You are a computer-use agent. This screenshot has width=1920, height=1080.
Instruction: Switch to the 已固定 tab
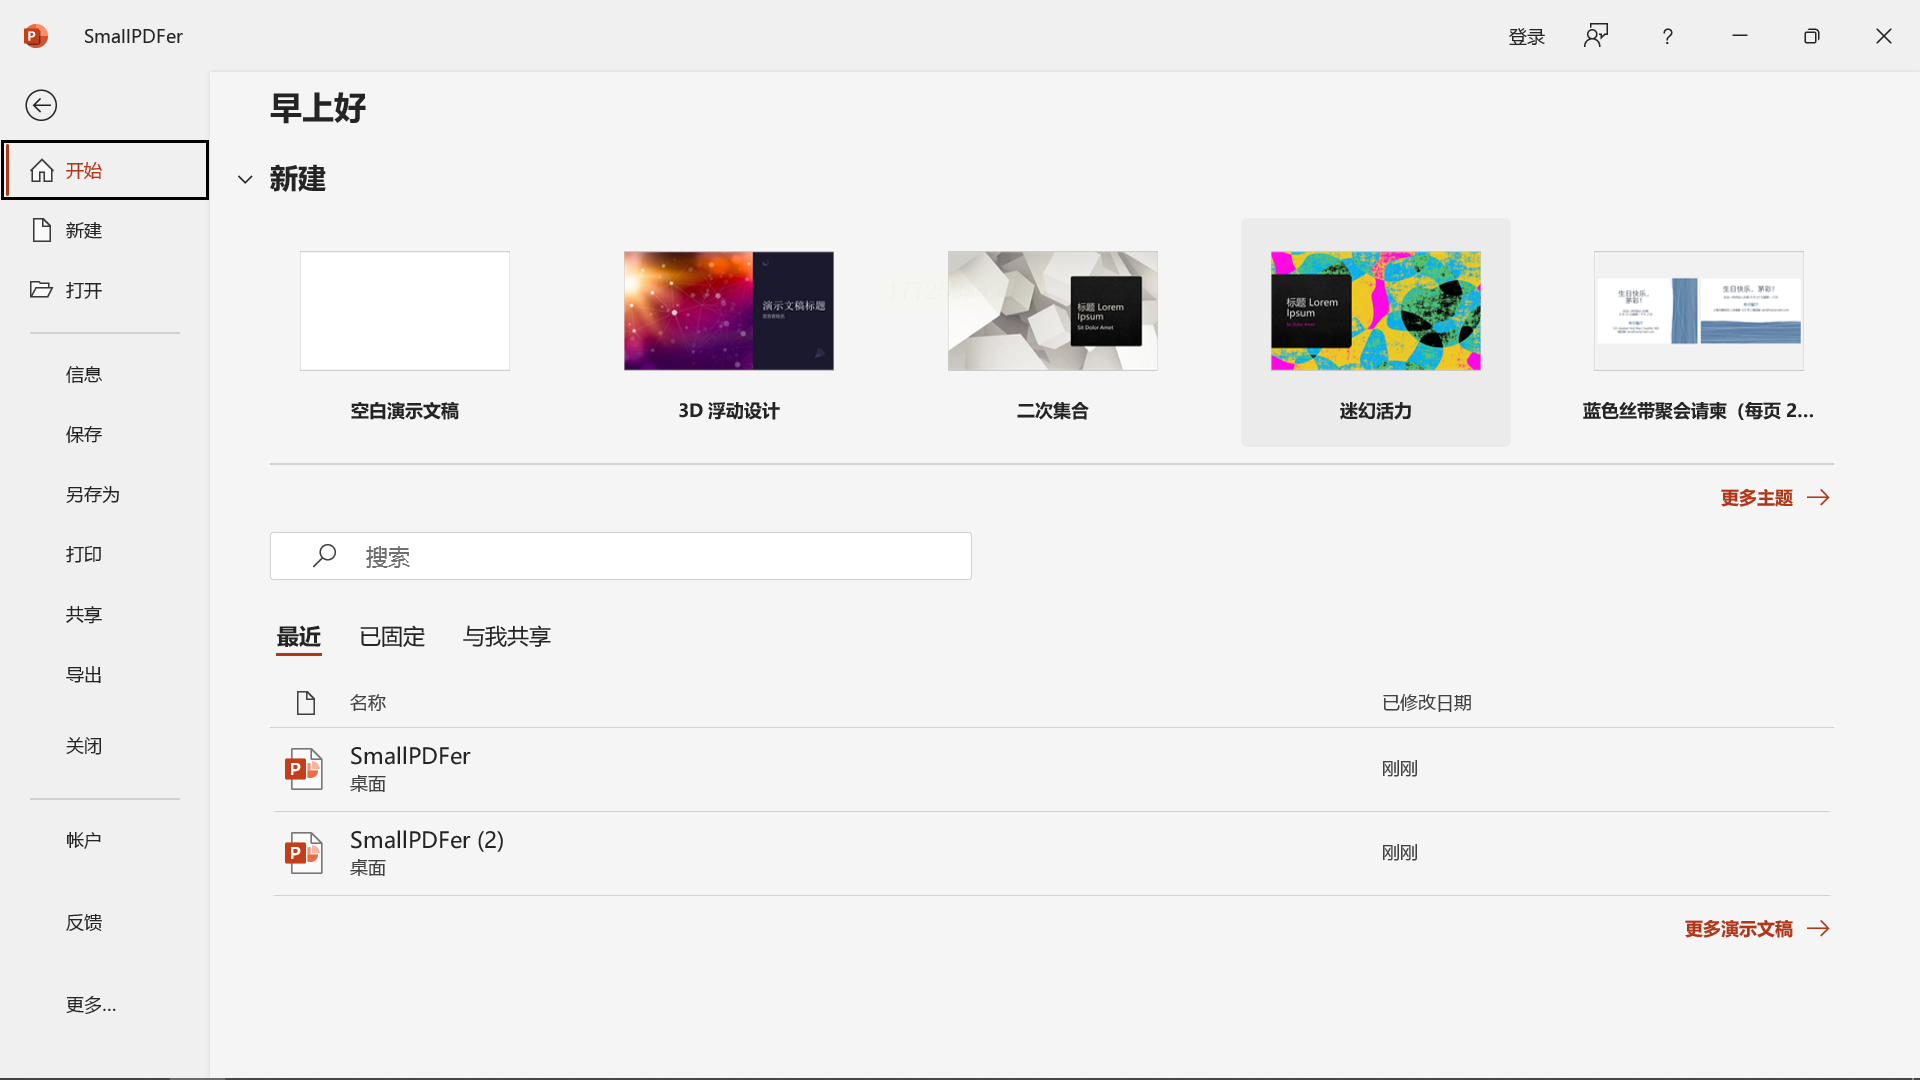392,637
